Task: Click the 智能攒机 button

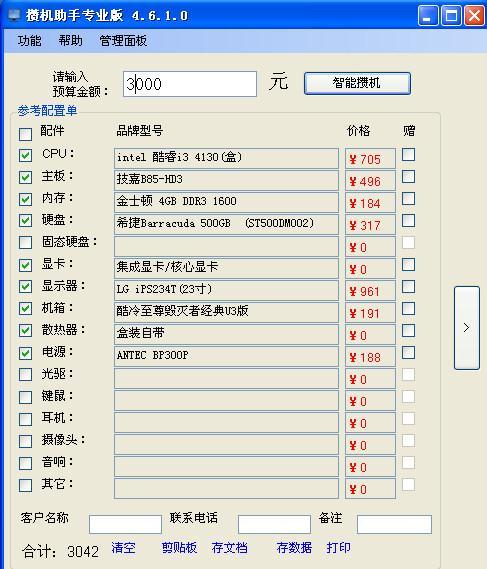Action: click(357, 83)
